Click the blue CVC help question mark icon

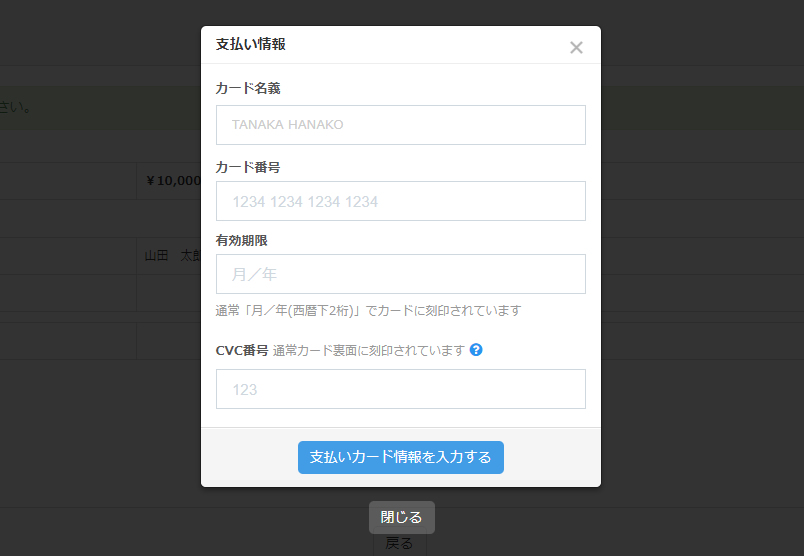pyautogui.click(x=476, y=350)
